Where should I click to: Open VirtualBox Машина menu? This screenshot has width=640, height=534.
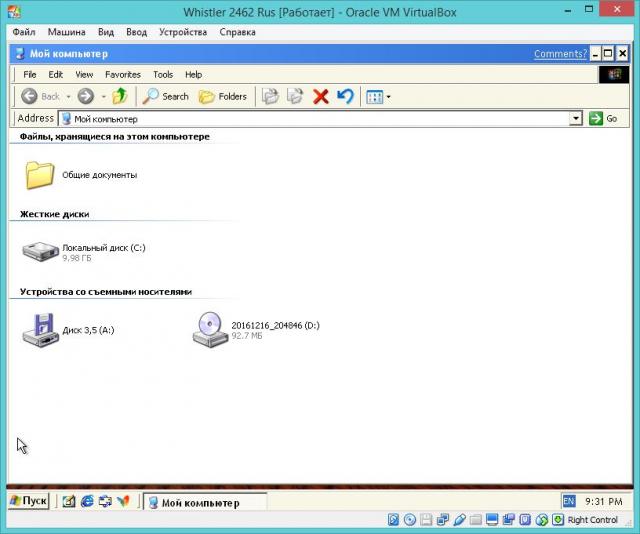[x=67, y=32]
